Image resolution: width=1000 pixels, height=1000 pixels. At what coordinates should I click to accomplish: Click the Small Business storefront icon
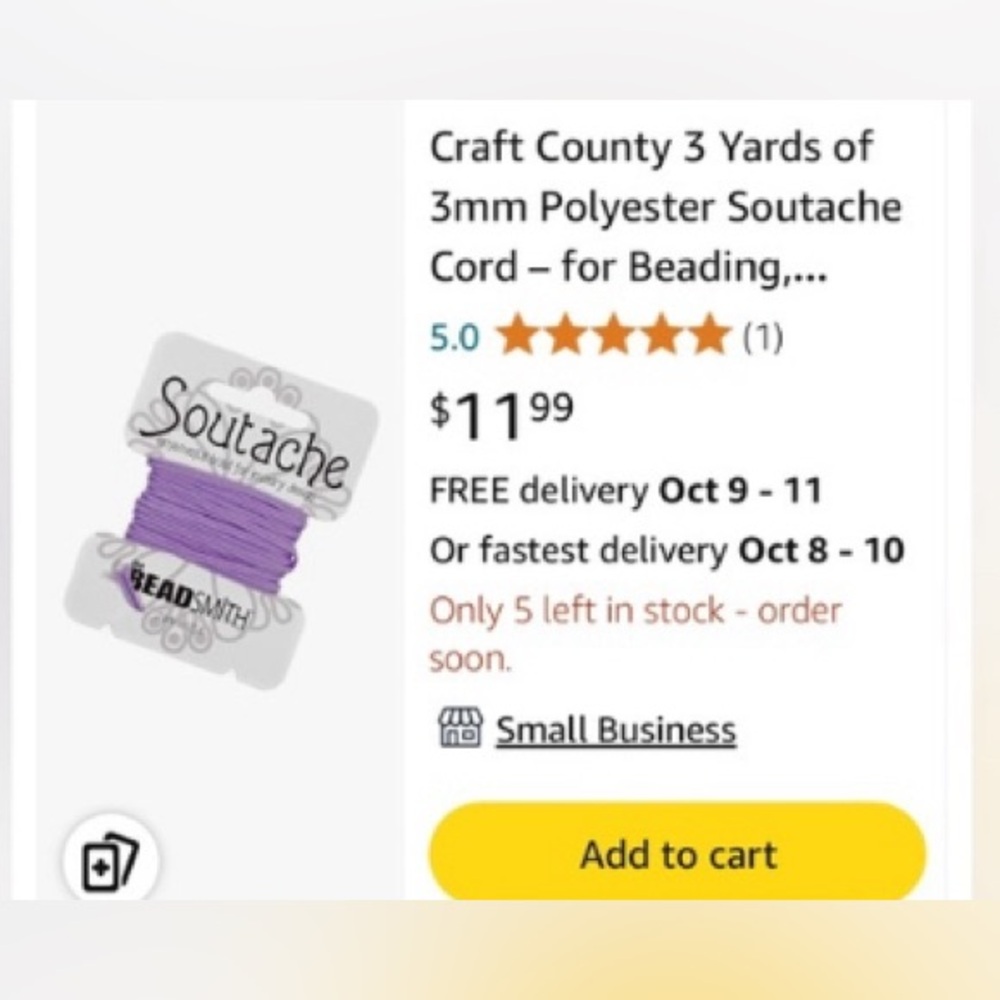click(460, 729)
